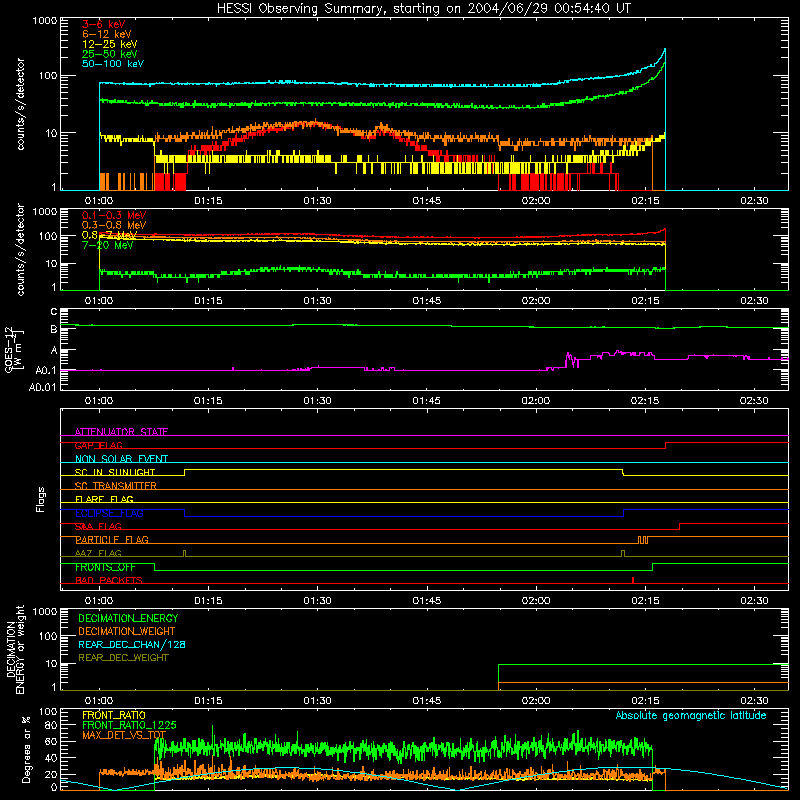
Task: Click the ATTENUATOR_STATE flag label
Action: pos(121,432)
